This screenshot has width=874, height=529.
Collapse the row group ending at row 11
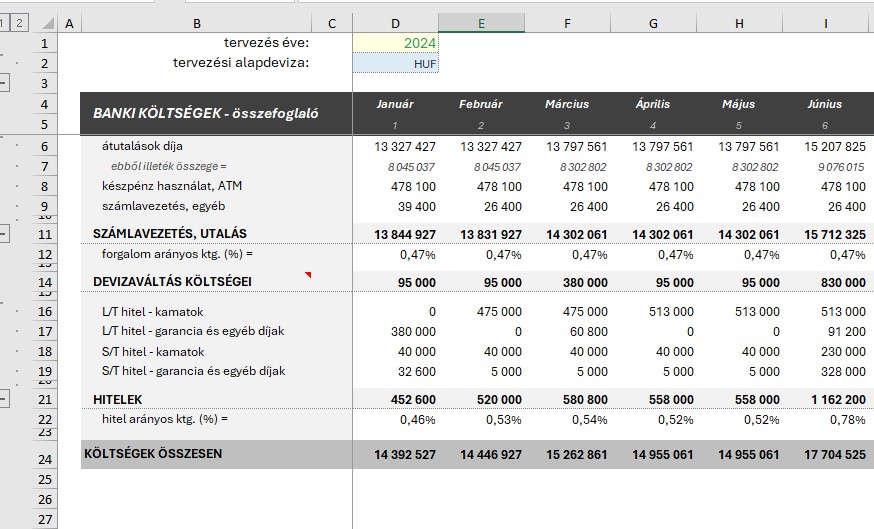pos(3,234)
